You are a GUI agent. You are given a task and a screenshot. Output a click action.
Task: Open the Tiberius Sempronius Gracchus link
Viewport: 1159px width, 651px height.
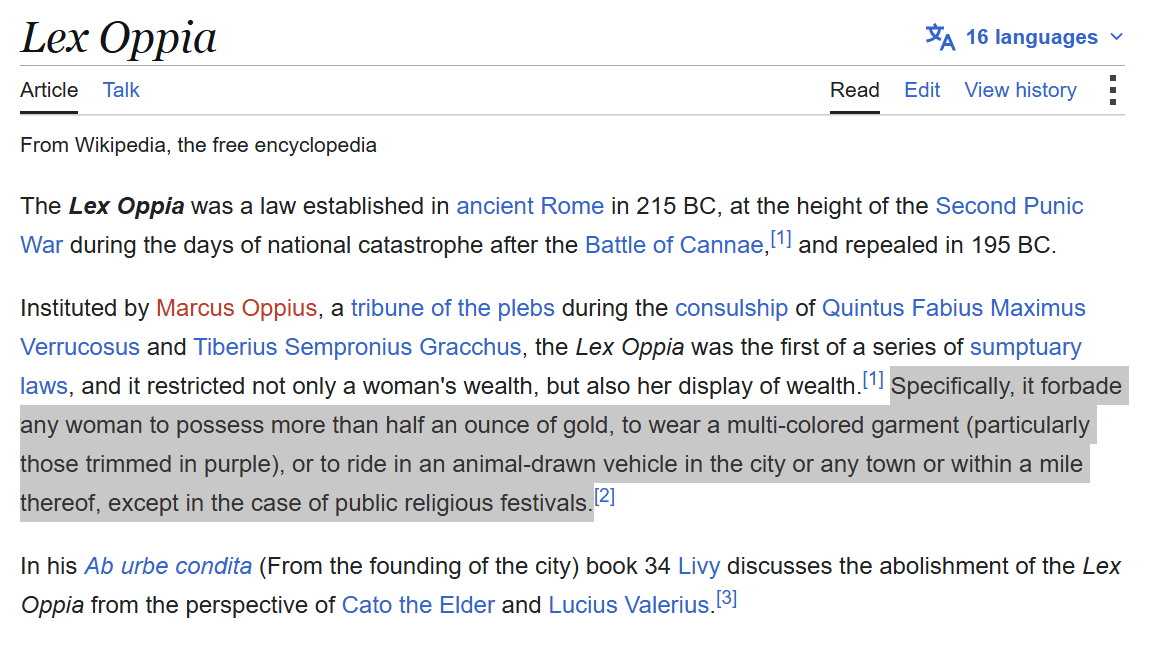pyautogui.click(x=357, y=347)
